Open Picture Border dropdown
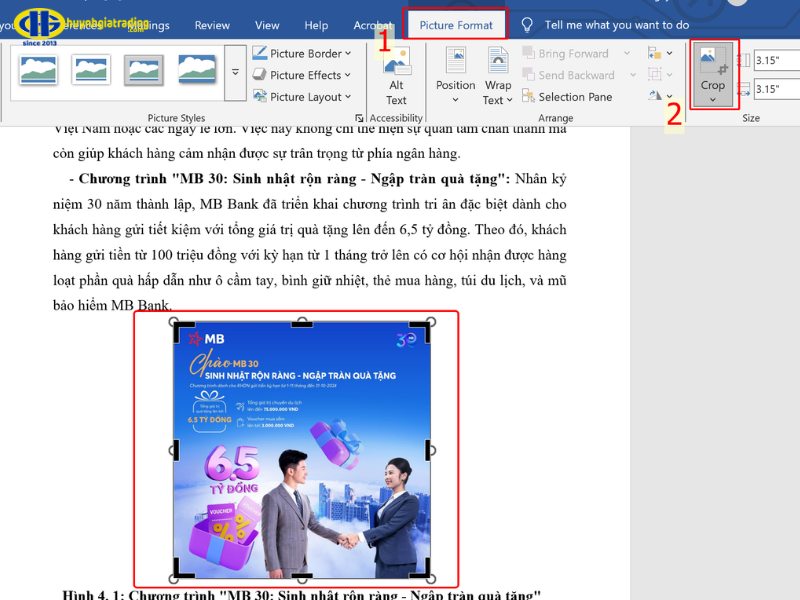This screenshot has width=800, height=600. click(302, 54)
